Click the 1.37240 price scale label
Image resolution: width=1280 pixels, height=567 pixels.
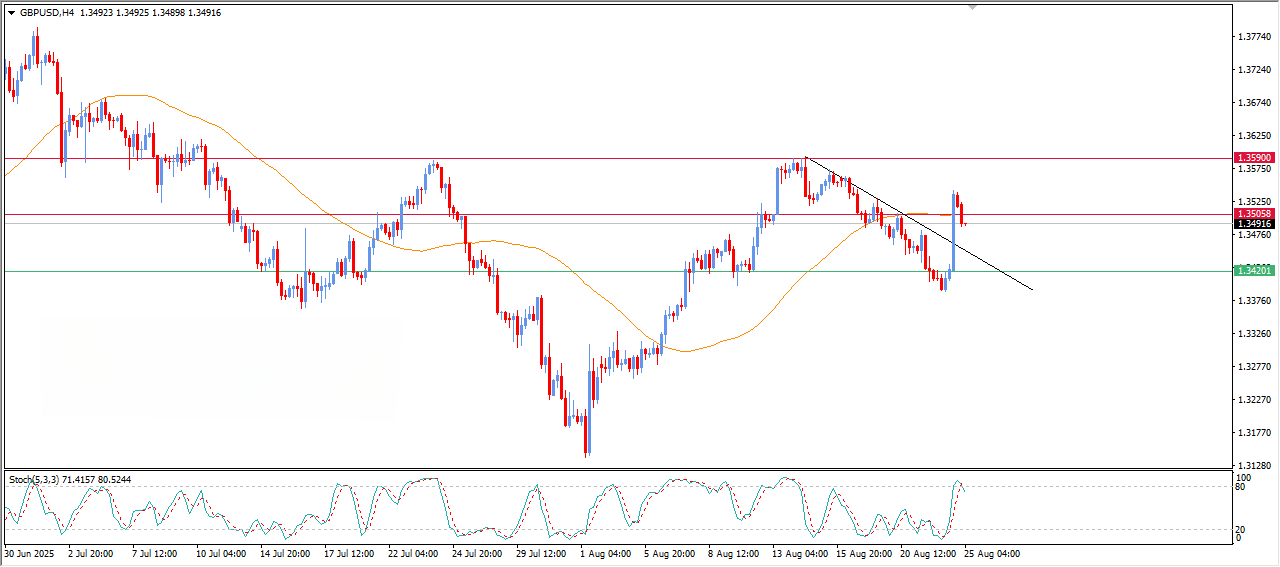(x=1254, y=70)
